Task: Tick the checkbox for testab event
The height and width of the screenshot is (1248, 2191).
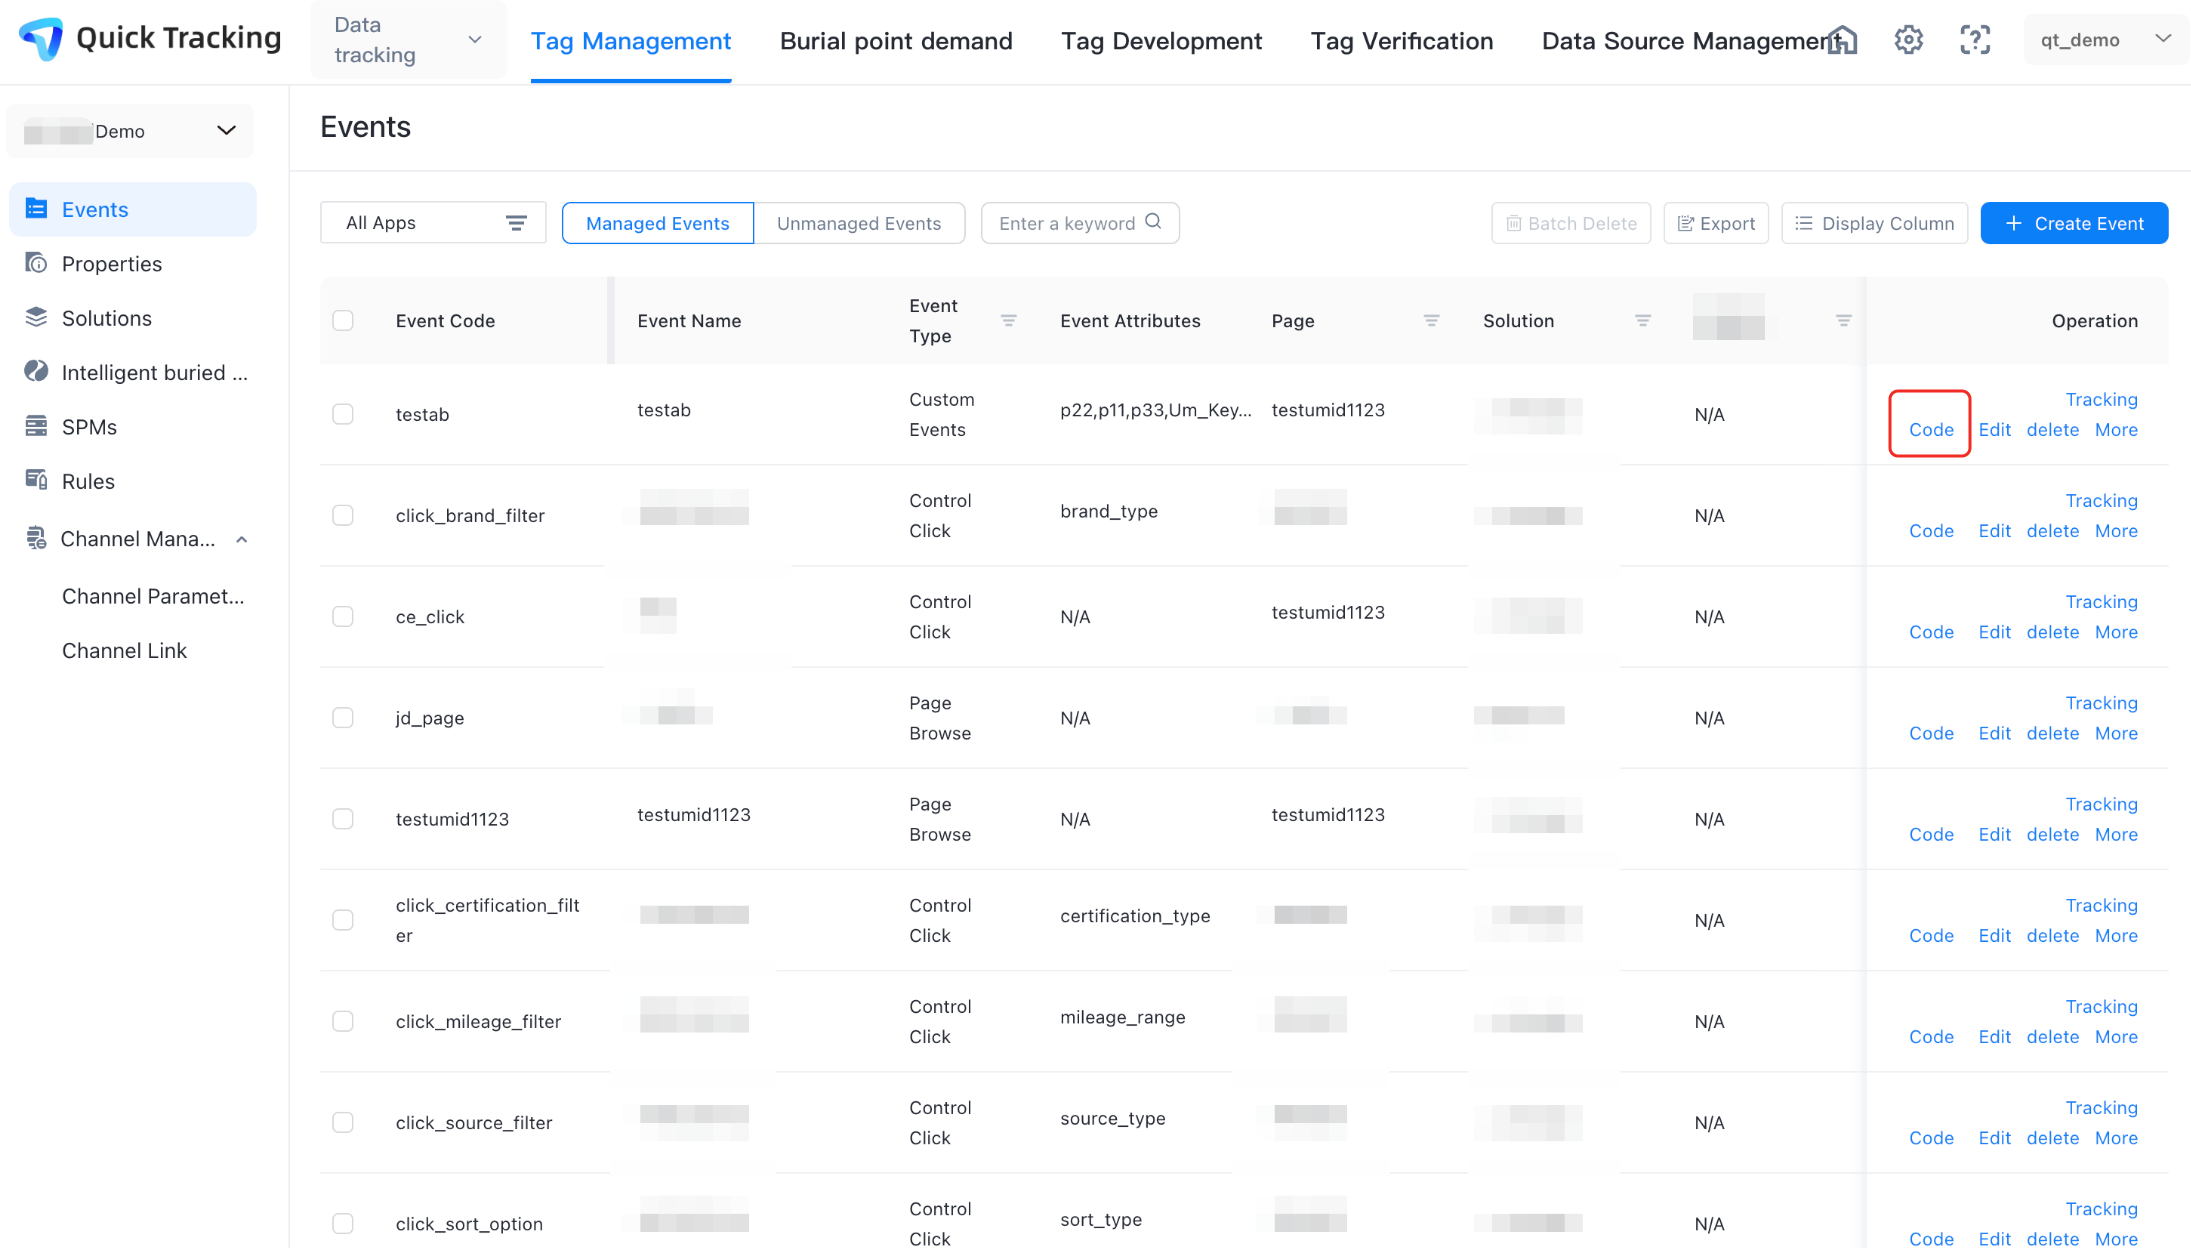Action: point(343,414)
